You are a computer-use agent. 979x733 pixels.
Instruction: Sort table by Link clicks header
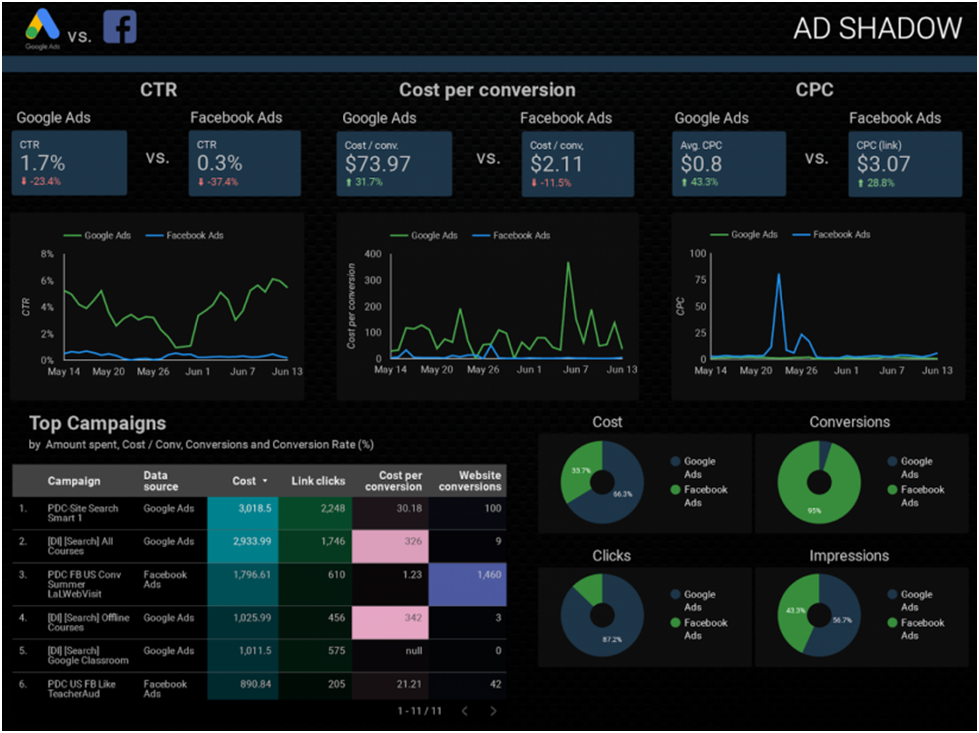[x=318, y=481]
